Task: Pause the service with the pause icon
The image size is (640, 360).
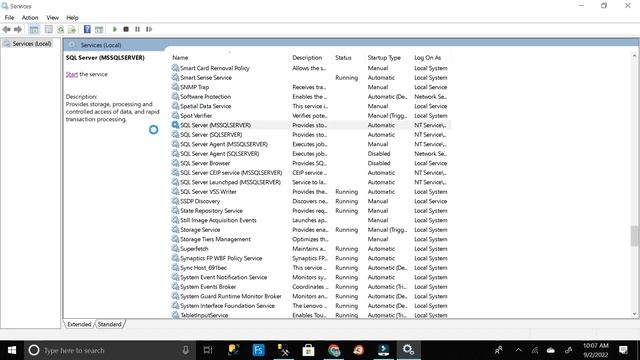Action: pyautogui.click(x=137, y=29)
